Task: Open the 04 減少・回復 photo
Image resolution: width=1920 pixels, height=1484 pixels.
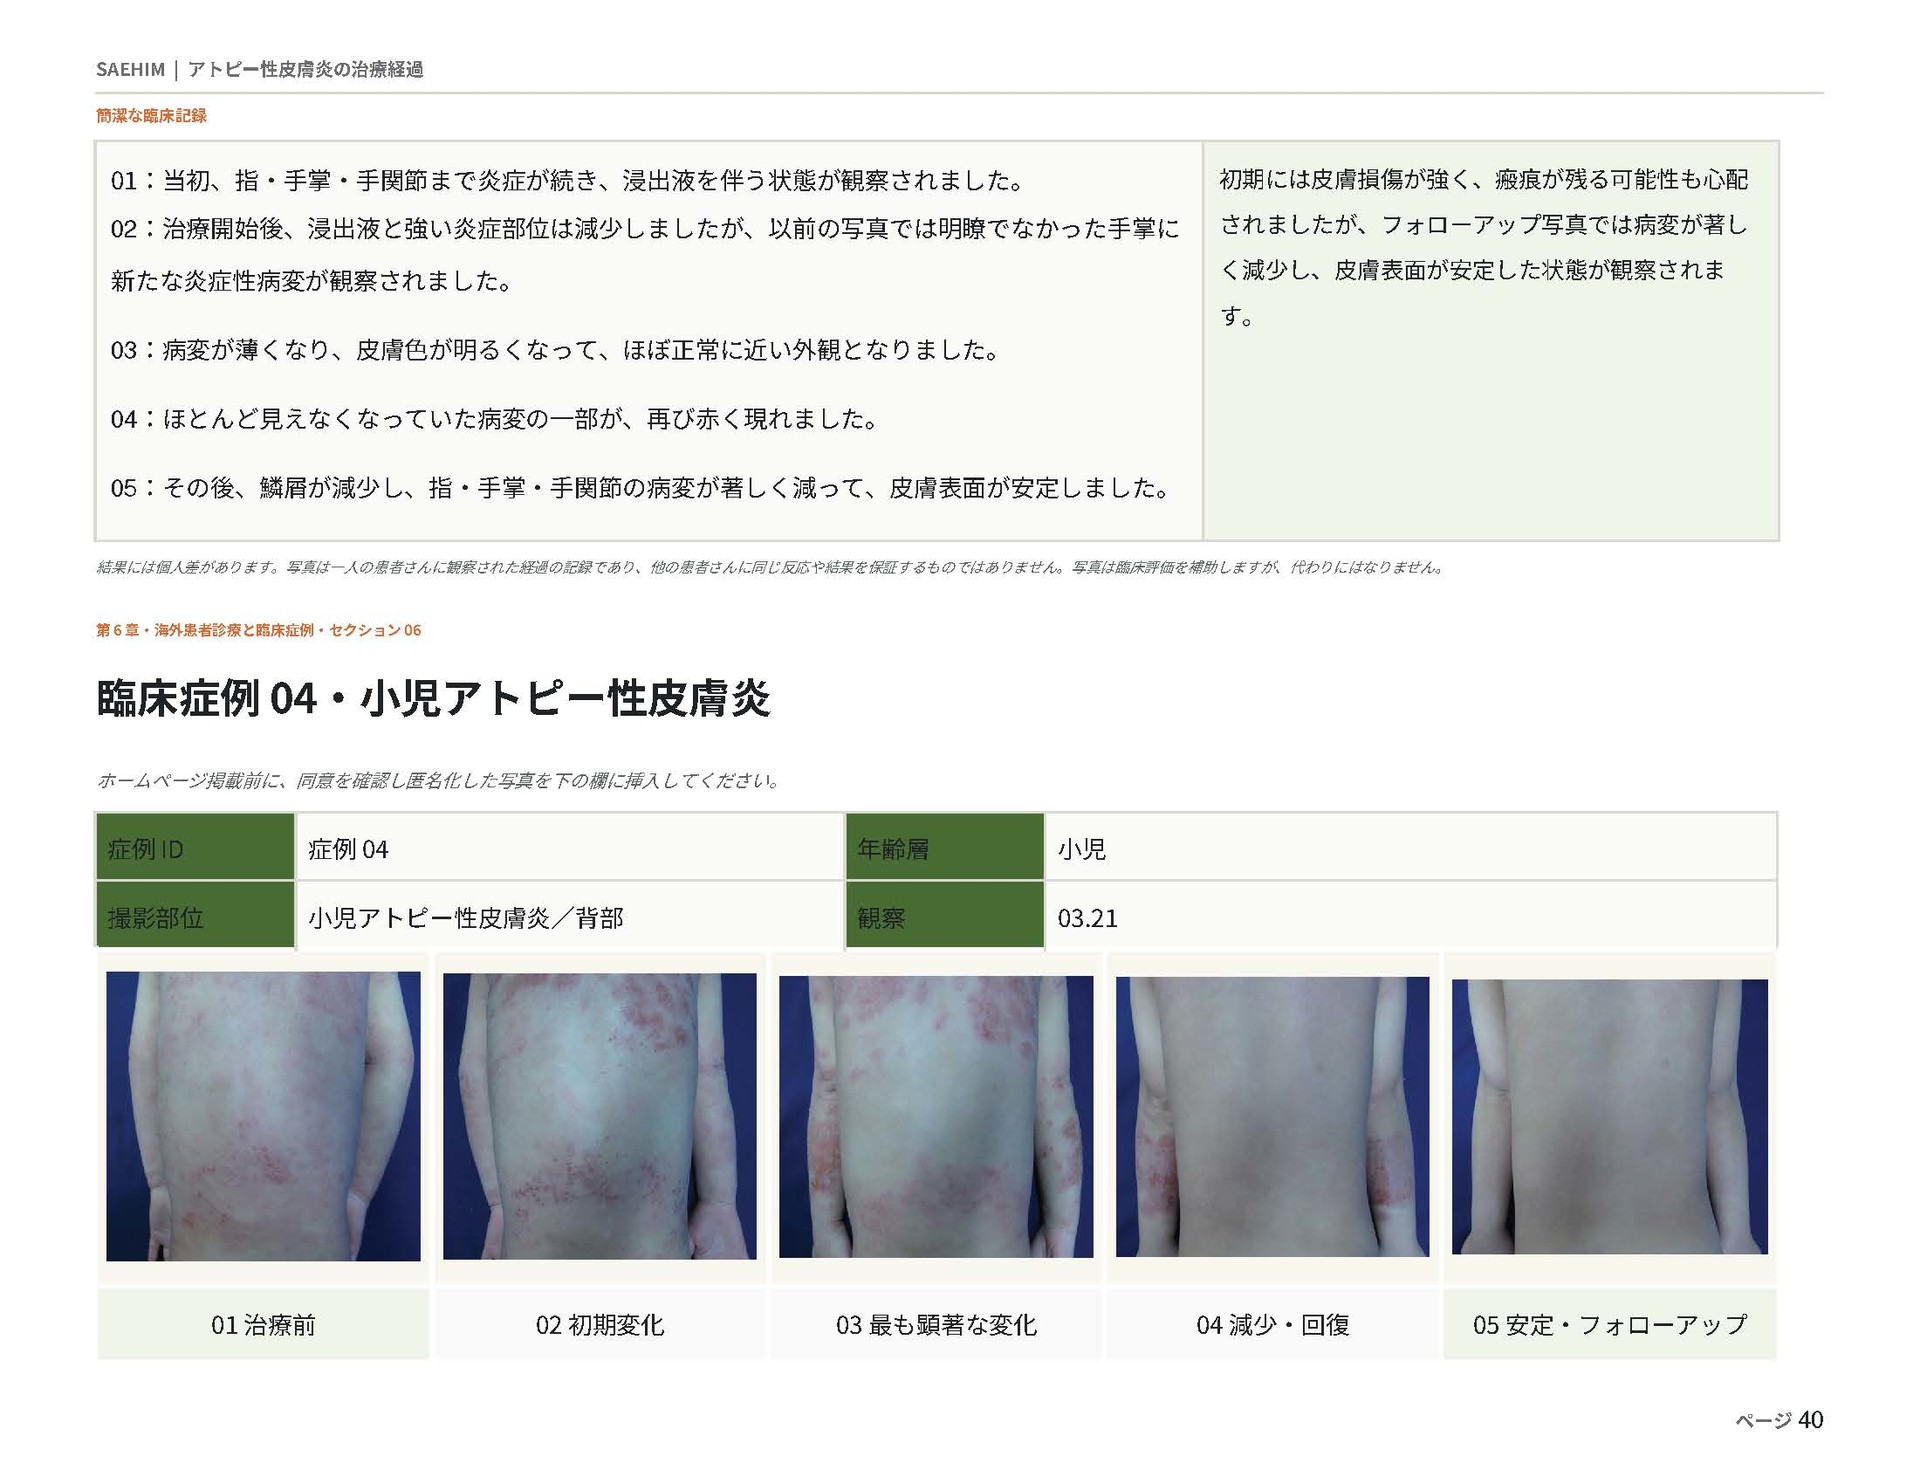Action: tap(1273, 1116)
